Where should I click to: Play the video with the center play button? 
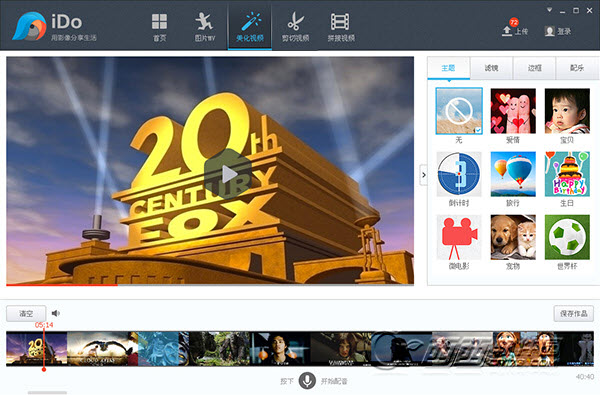coord(228,174)
